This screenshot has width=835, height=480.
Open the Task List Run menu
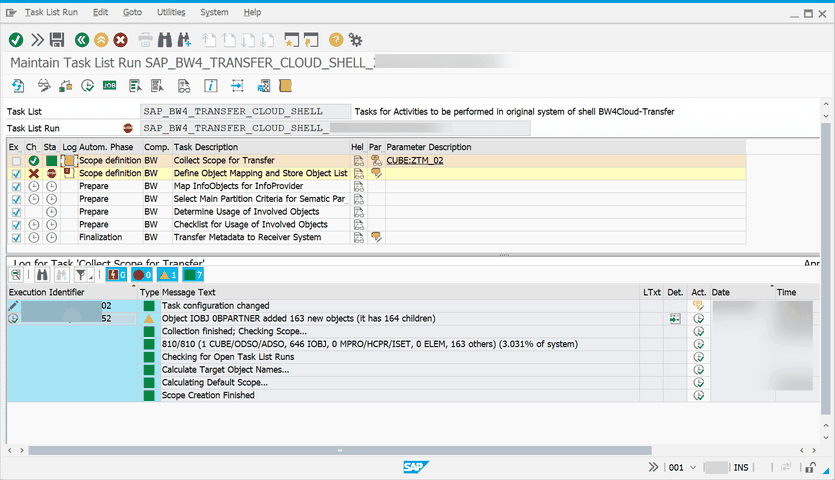click(x=51, y=12)
